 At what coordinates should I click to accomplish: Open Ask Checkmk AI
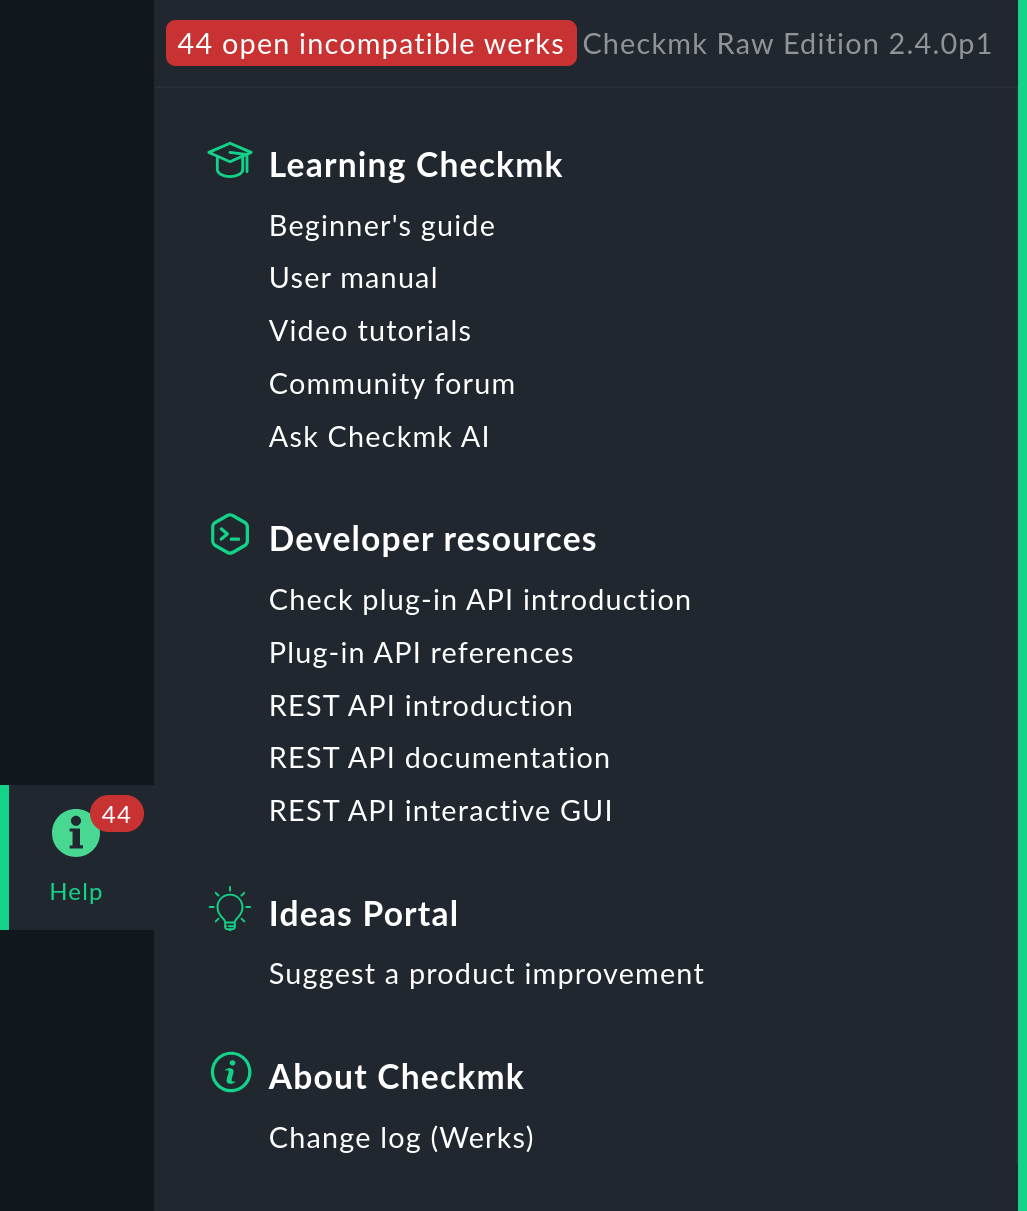(379, 437)
